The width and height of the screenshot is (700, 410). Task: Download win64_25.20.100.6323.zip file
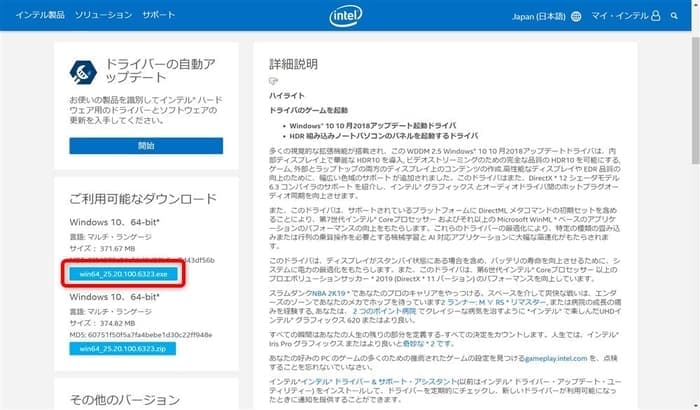122,348
